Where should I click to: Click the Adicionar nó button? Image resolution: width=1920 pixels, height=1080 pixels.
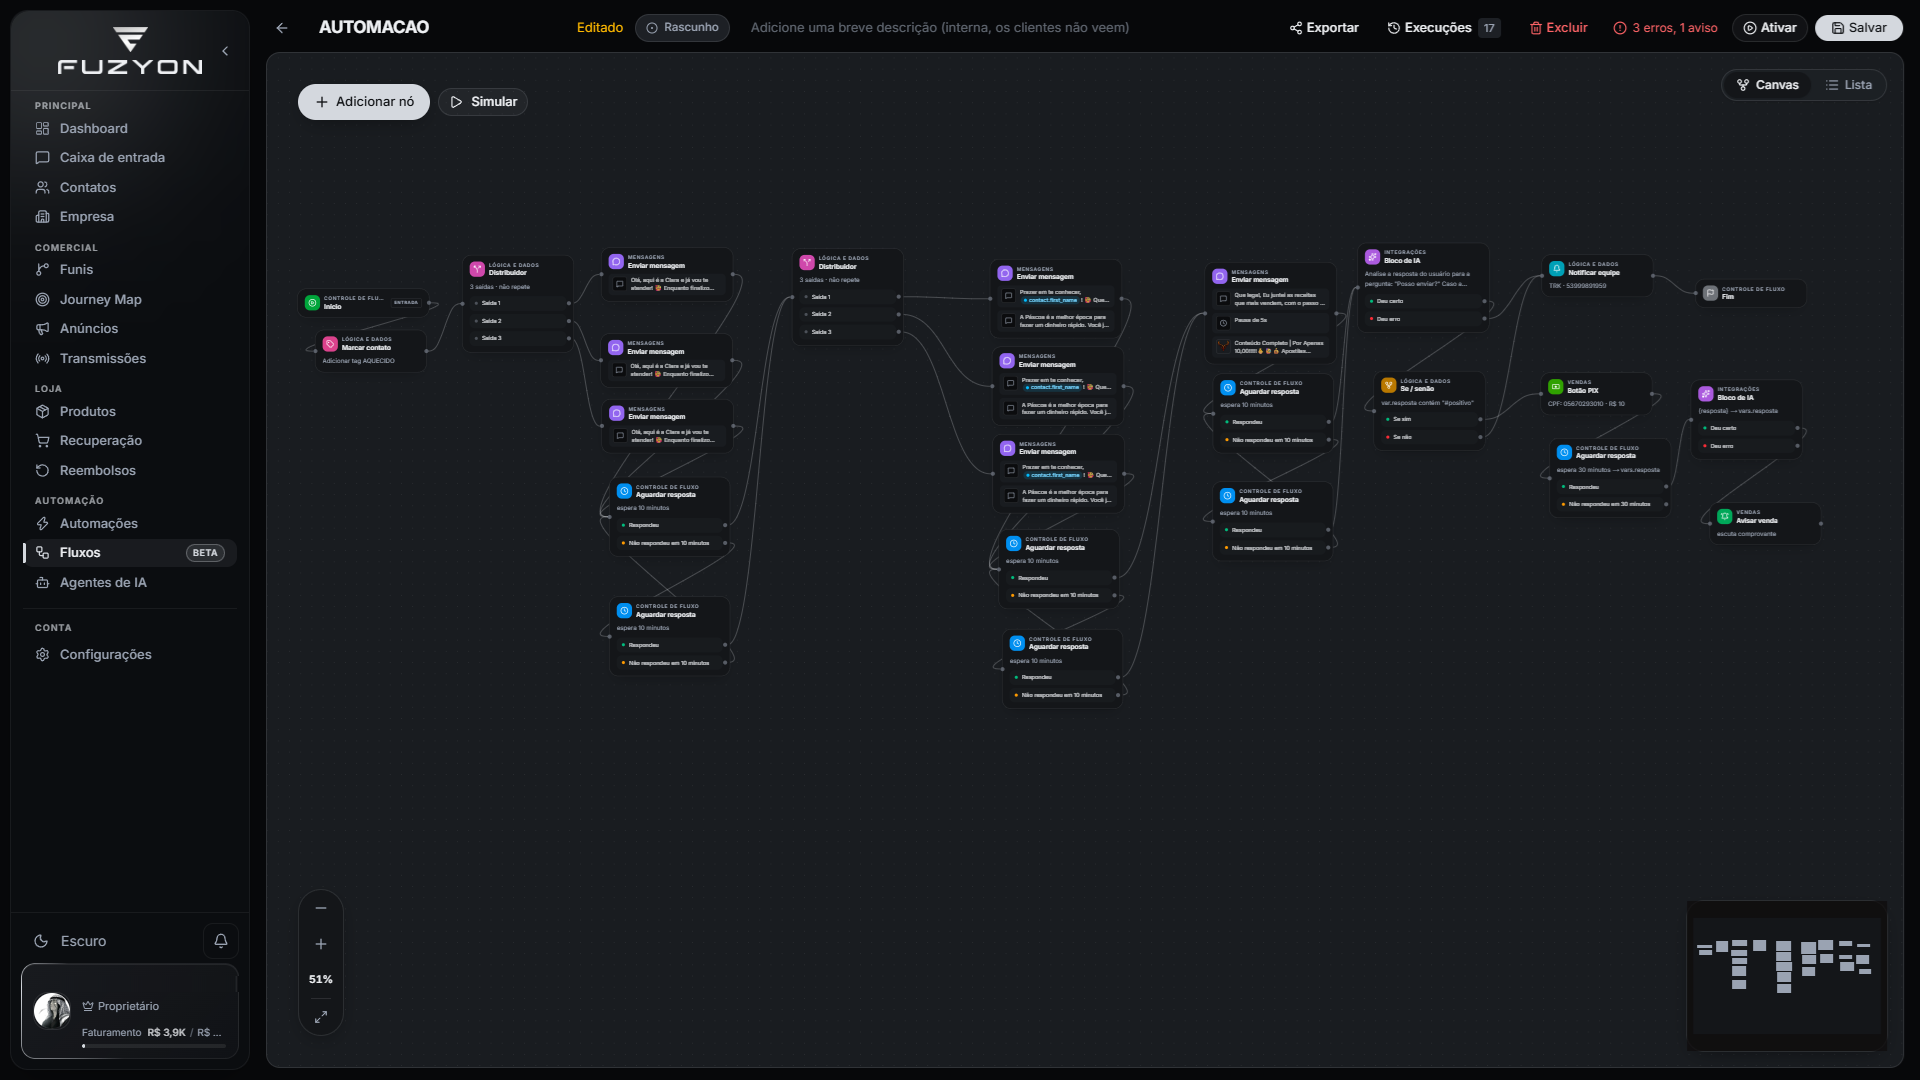tap(364, 102)
